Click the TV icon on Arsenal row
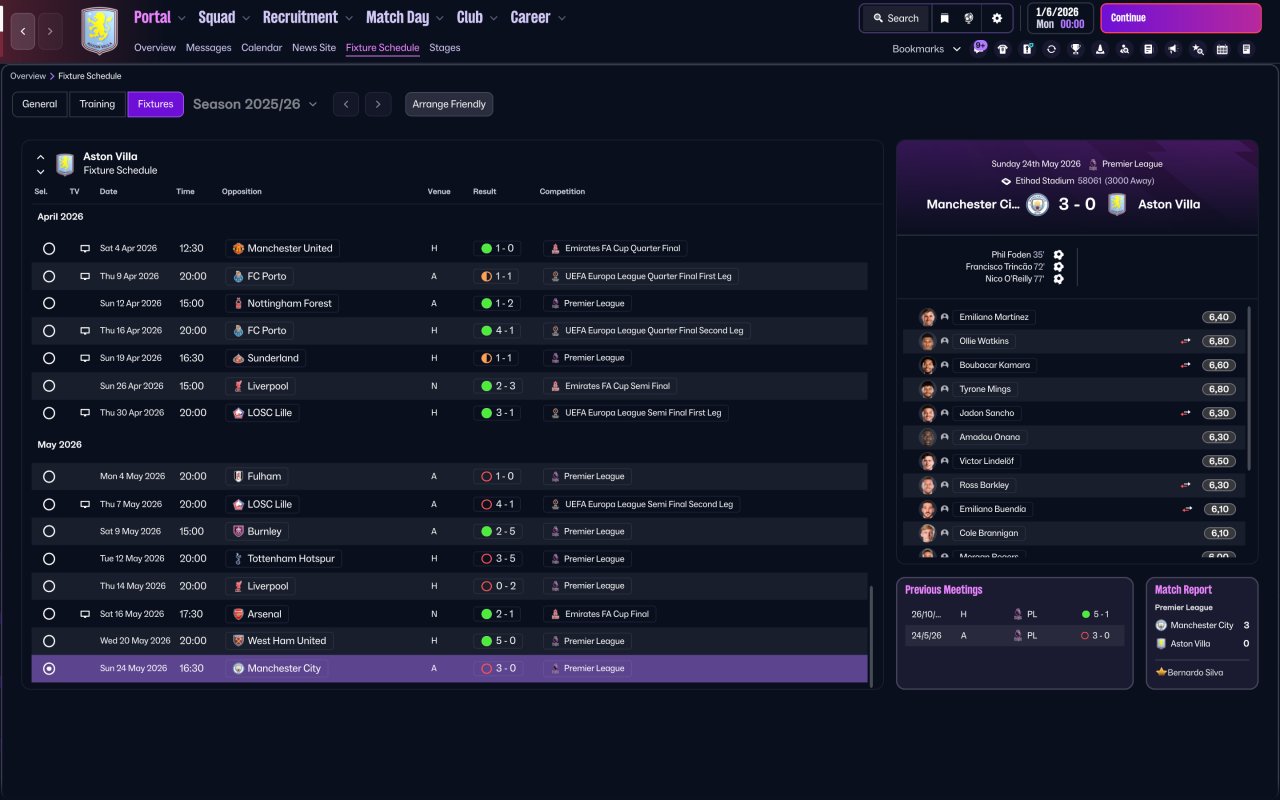 pyautogui.click(x=85, y=614)
